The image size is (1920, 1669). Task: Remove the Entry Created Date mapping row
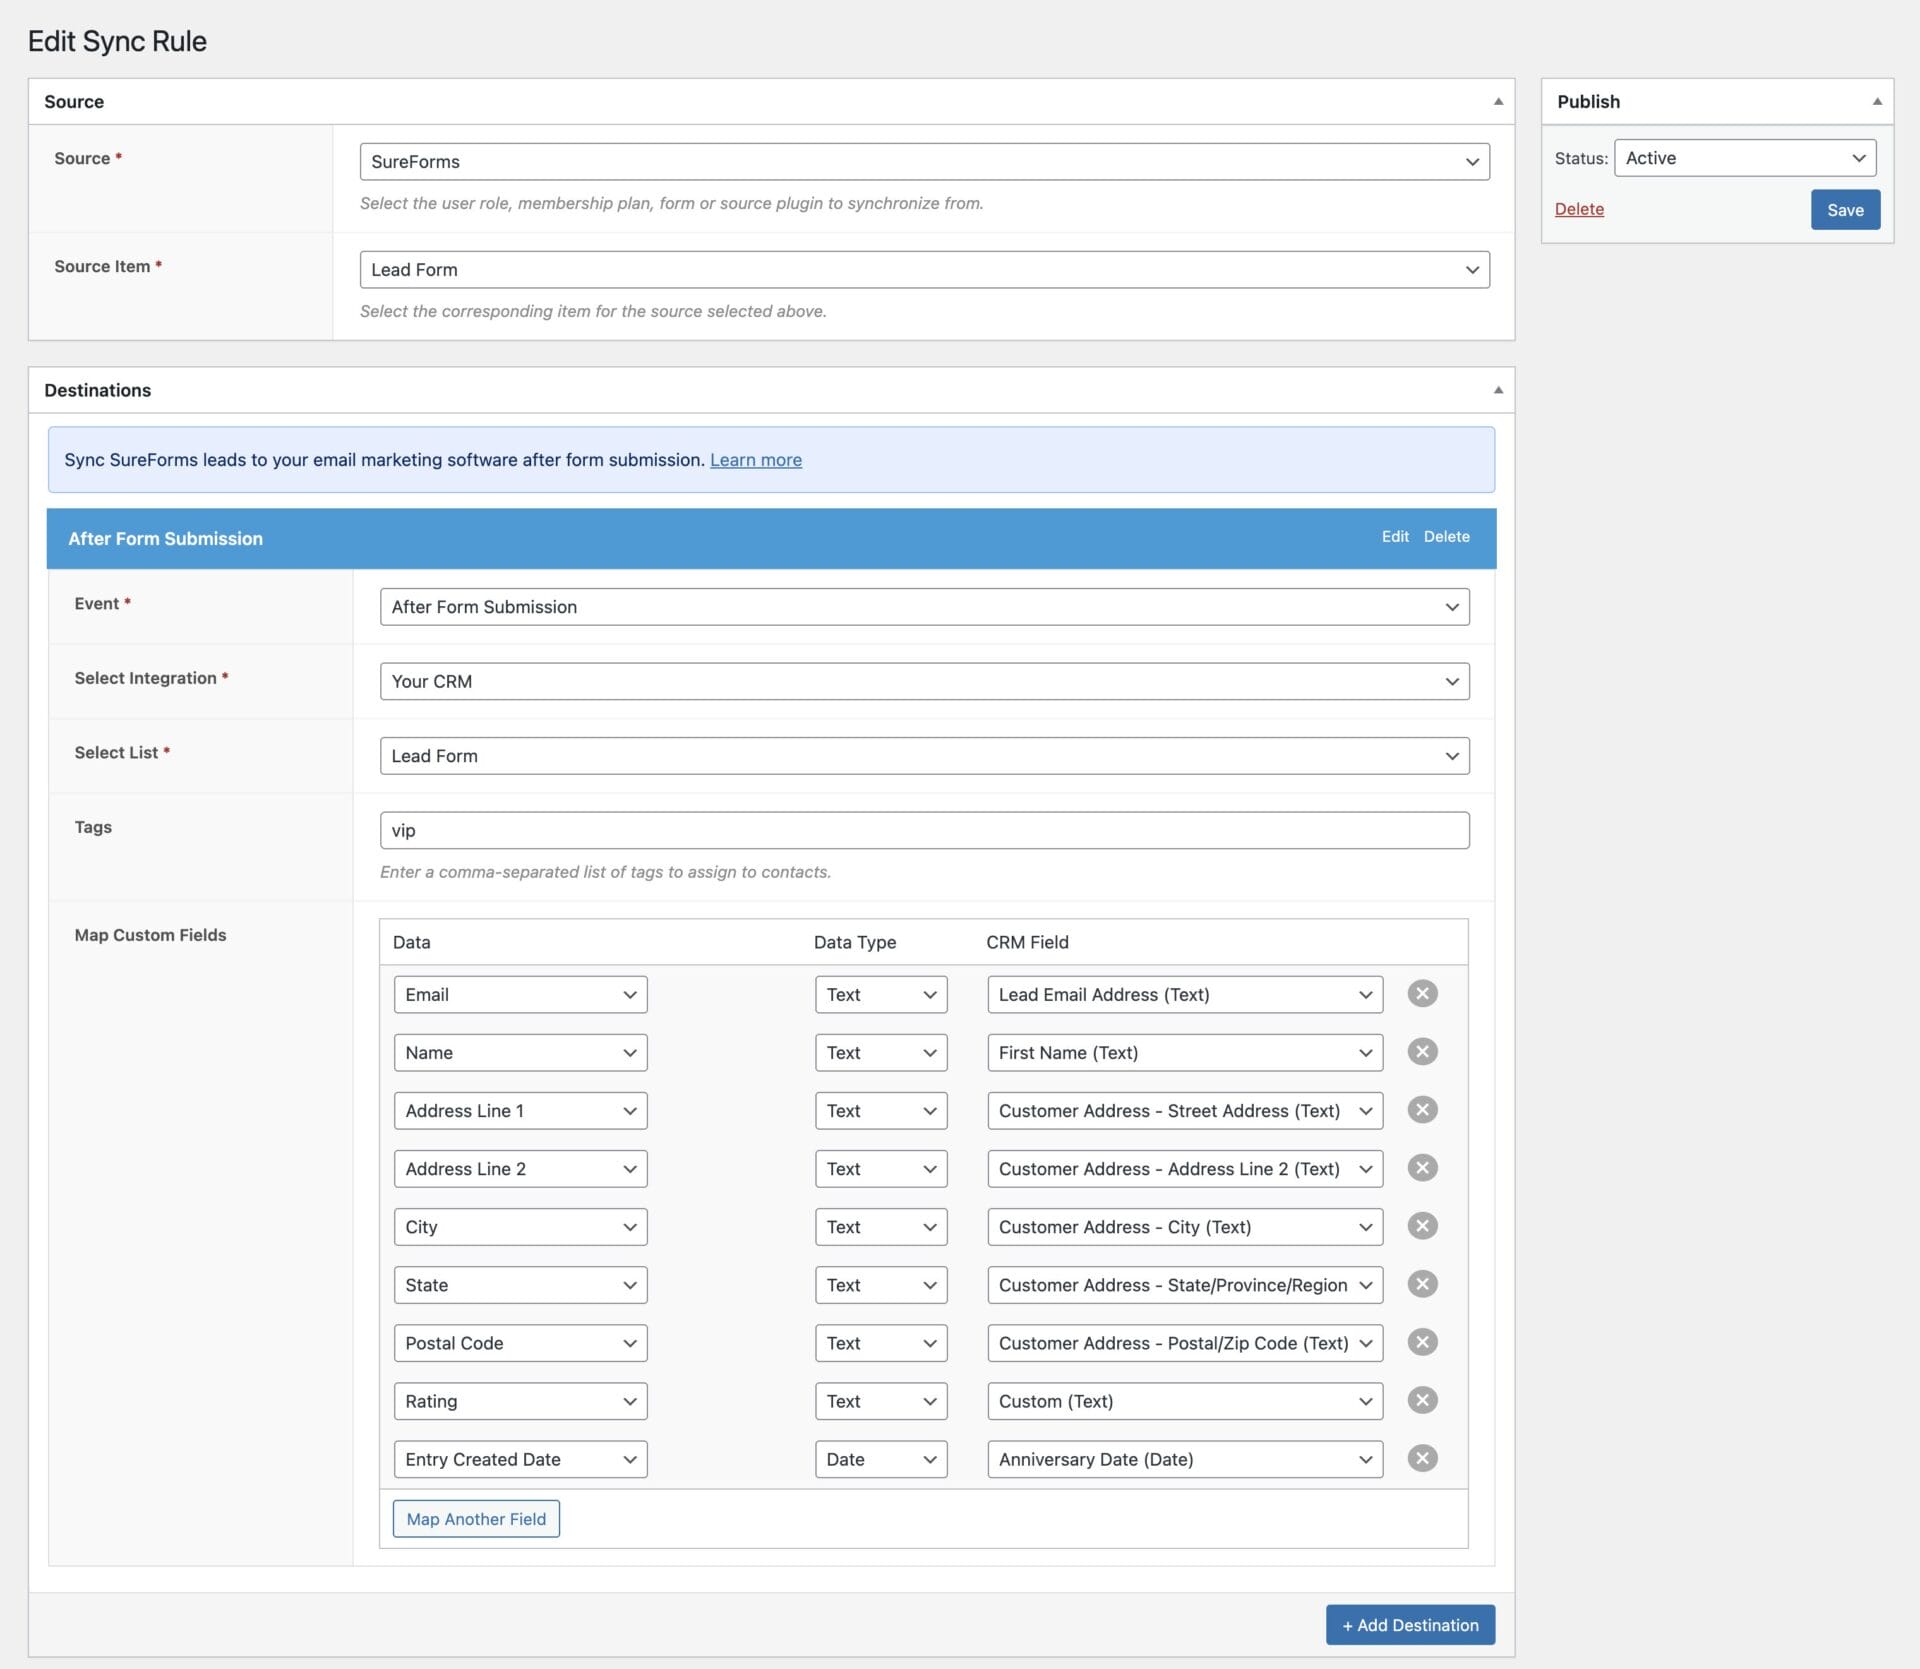click(1422, 1458)
